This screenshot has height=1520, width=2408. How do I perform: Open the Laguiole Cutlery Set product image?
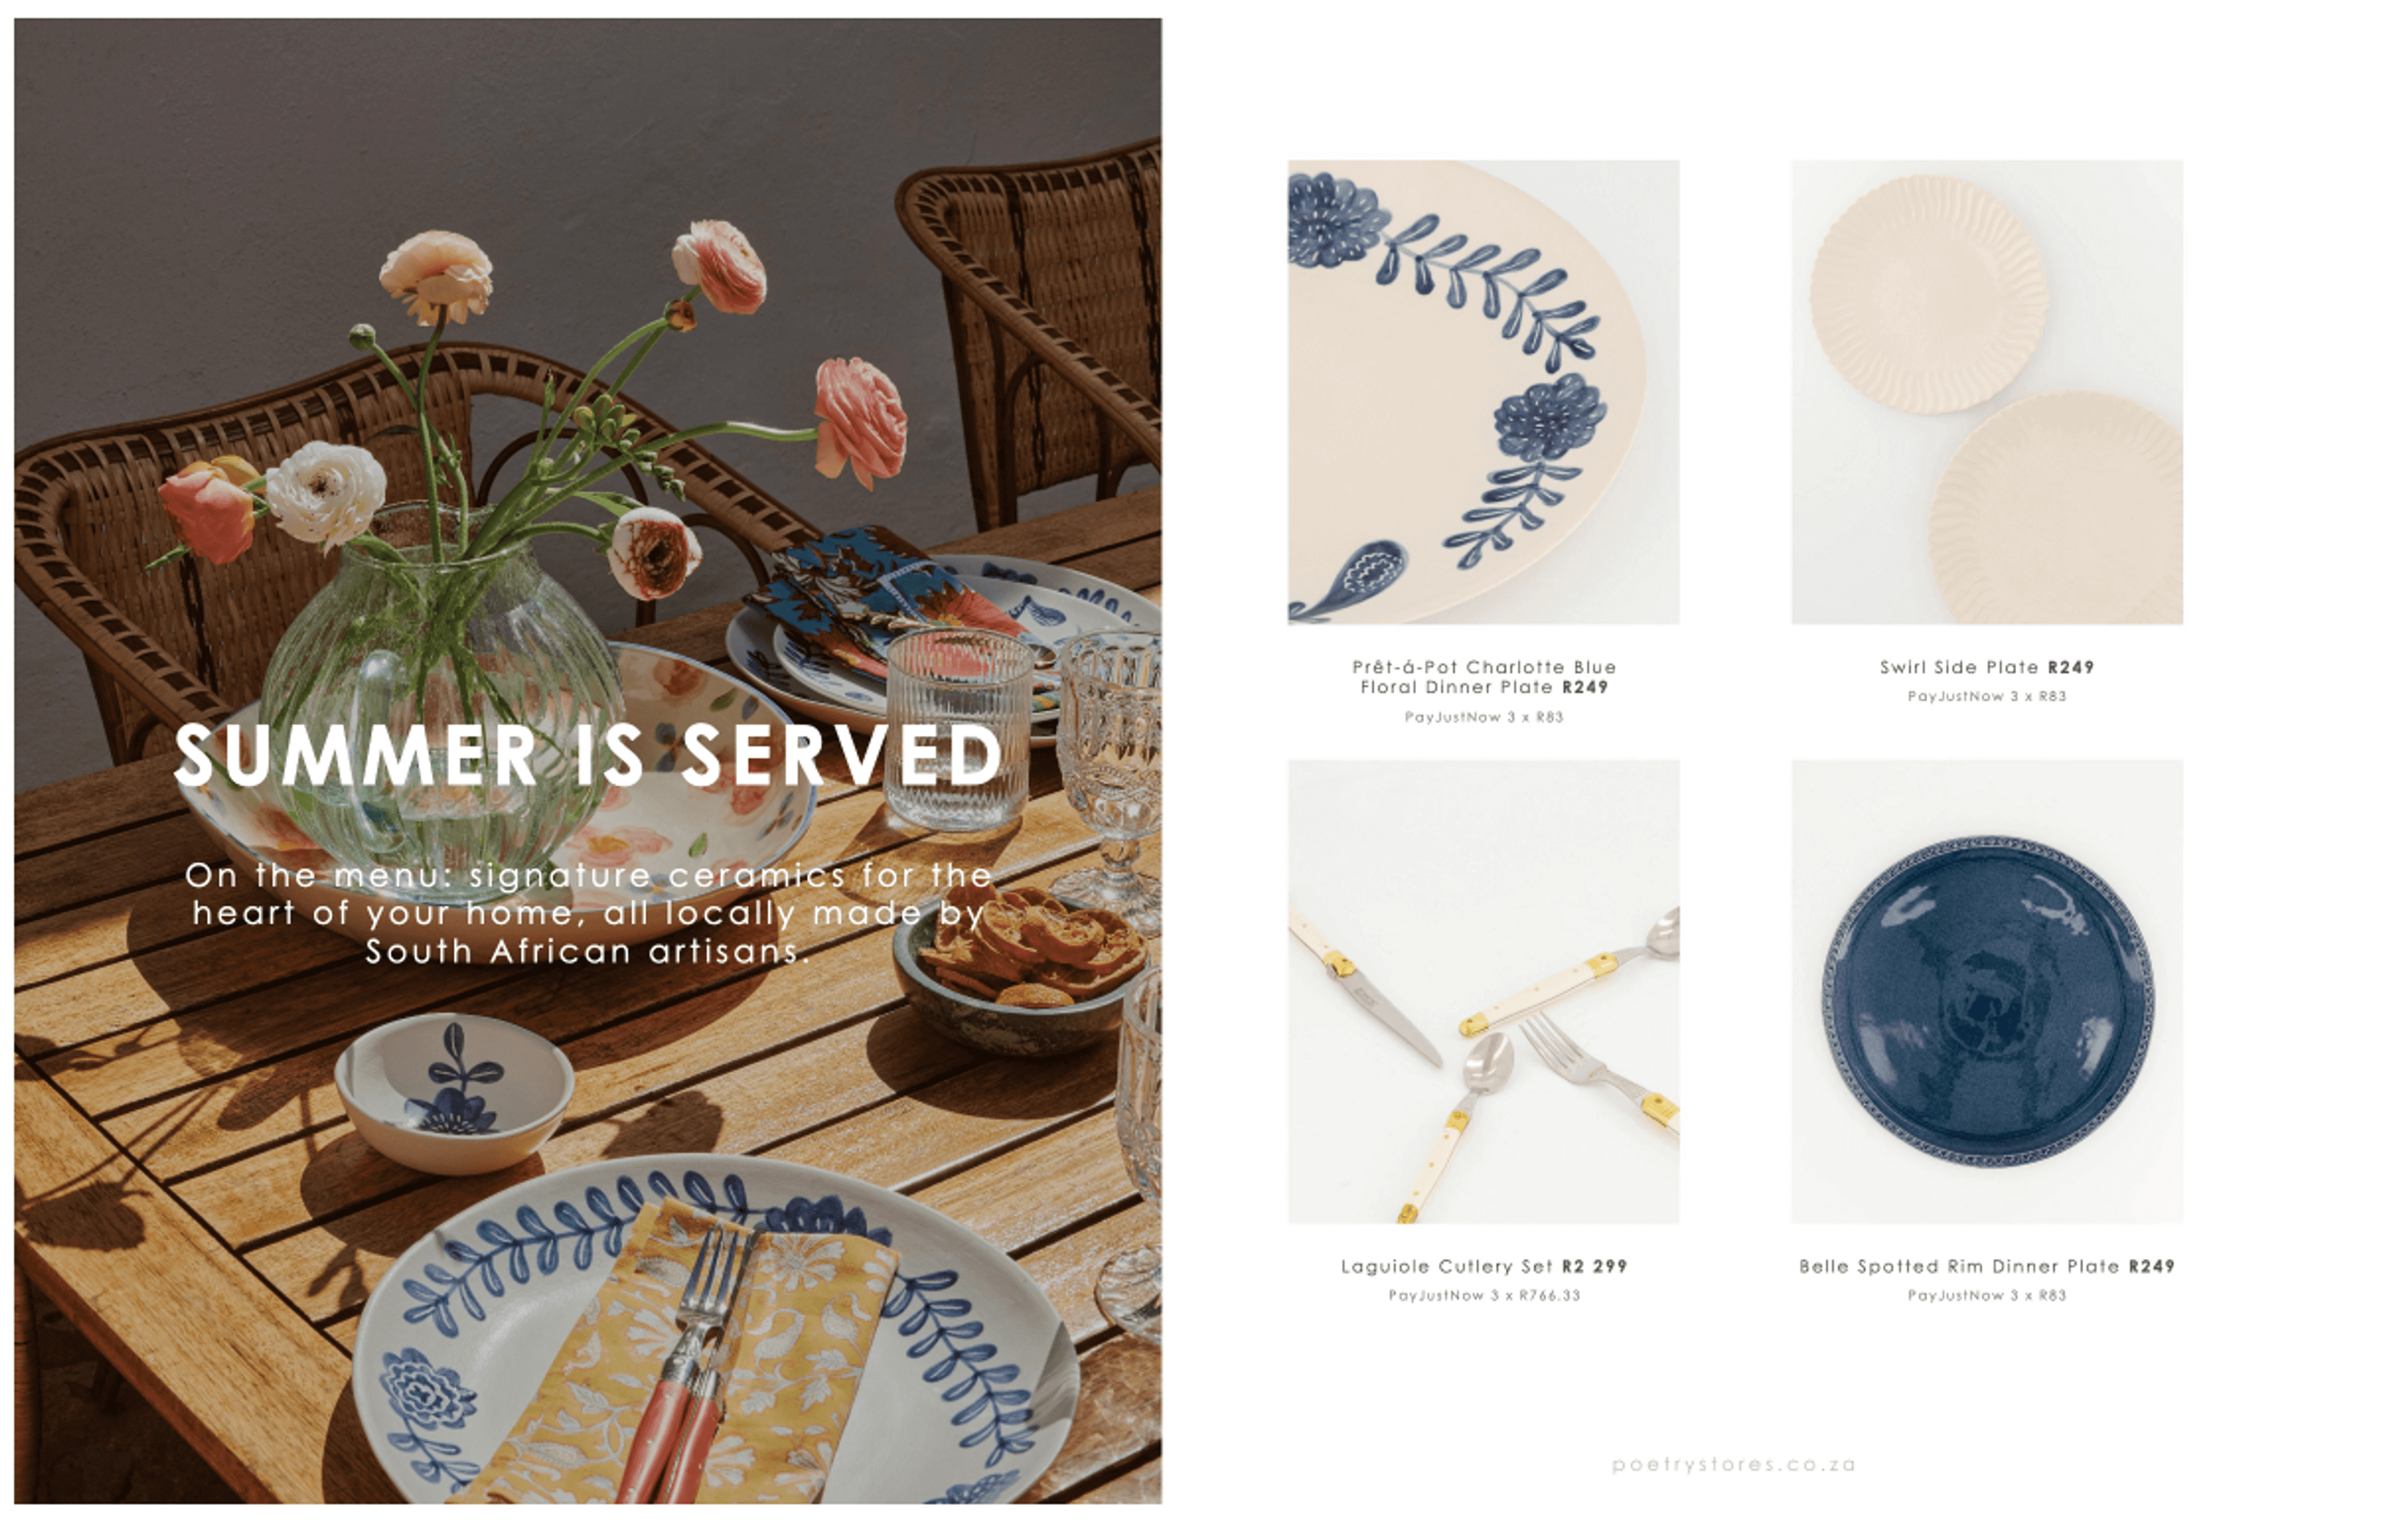coord(1483,991)
